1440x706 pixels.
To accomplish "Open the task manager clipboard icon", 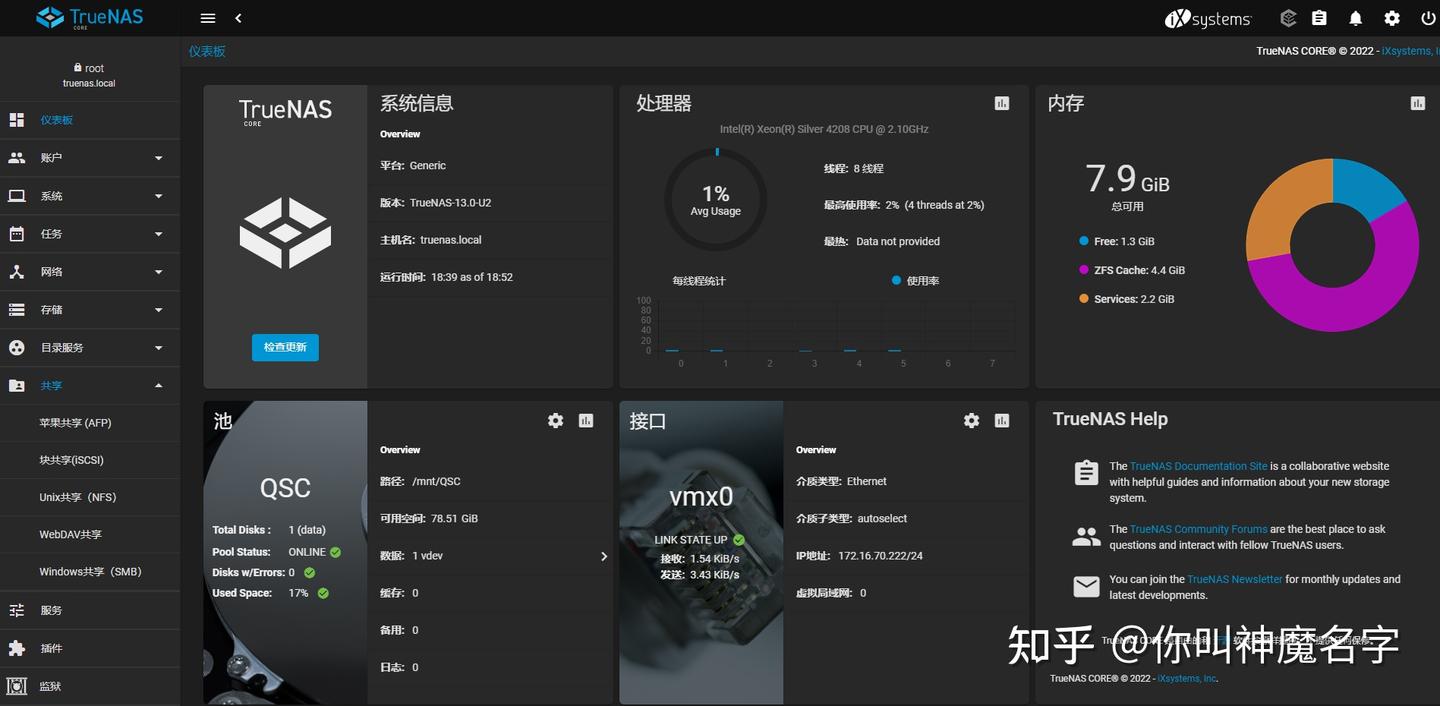I will pos(1320,17).
